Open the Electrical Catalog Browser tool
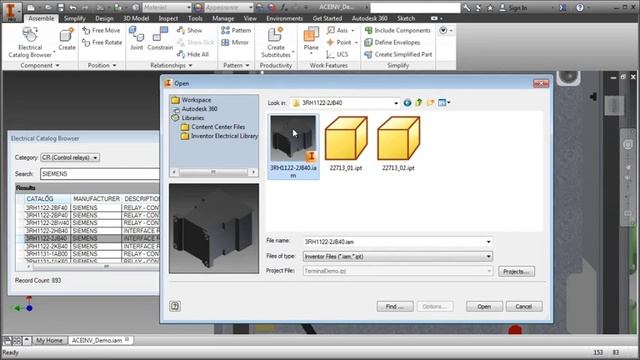 click(x=30, y=42)
